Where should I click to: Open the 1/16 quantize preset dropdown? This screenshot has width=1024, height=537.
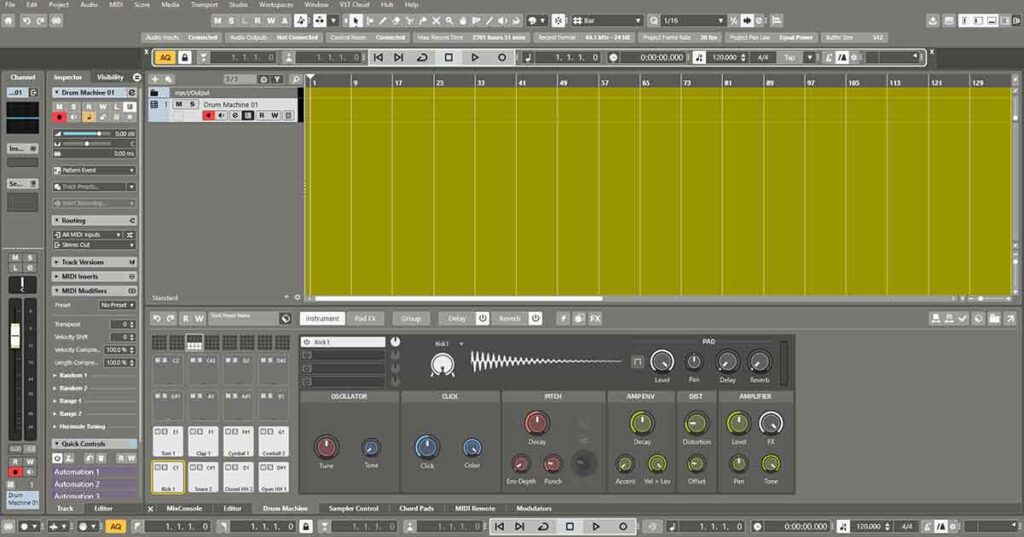[x=693, y=20]
